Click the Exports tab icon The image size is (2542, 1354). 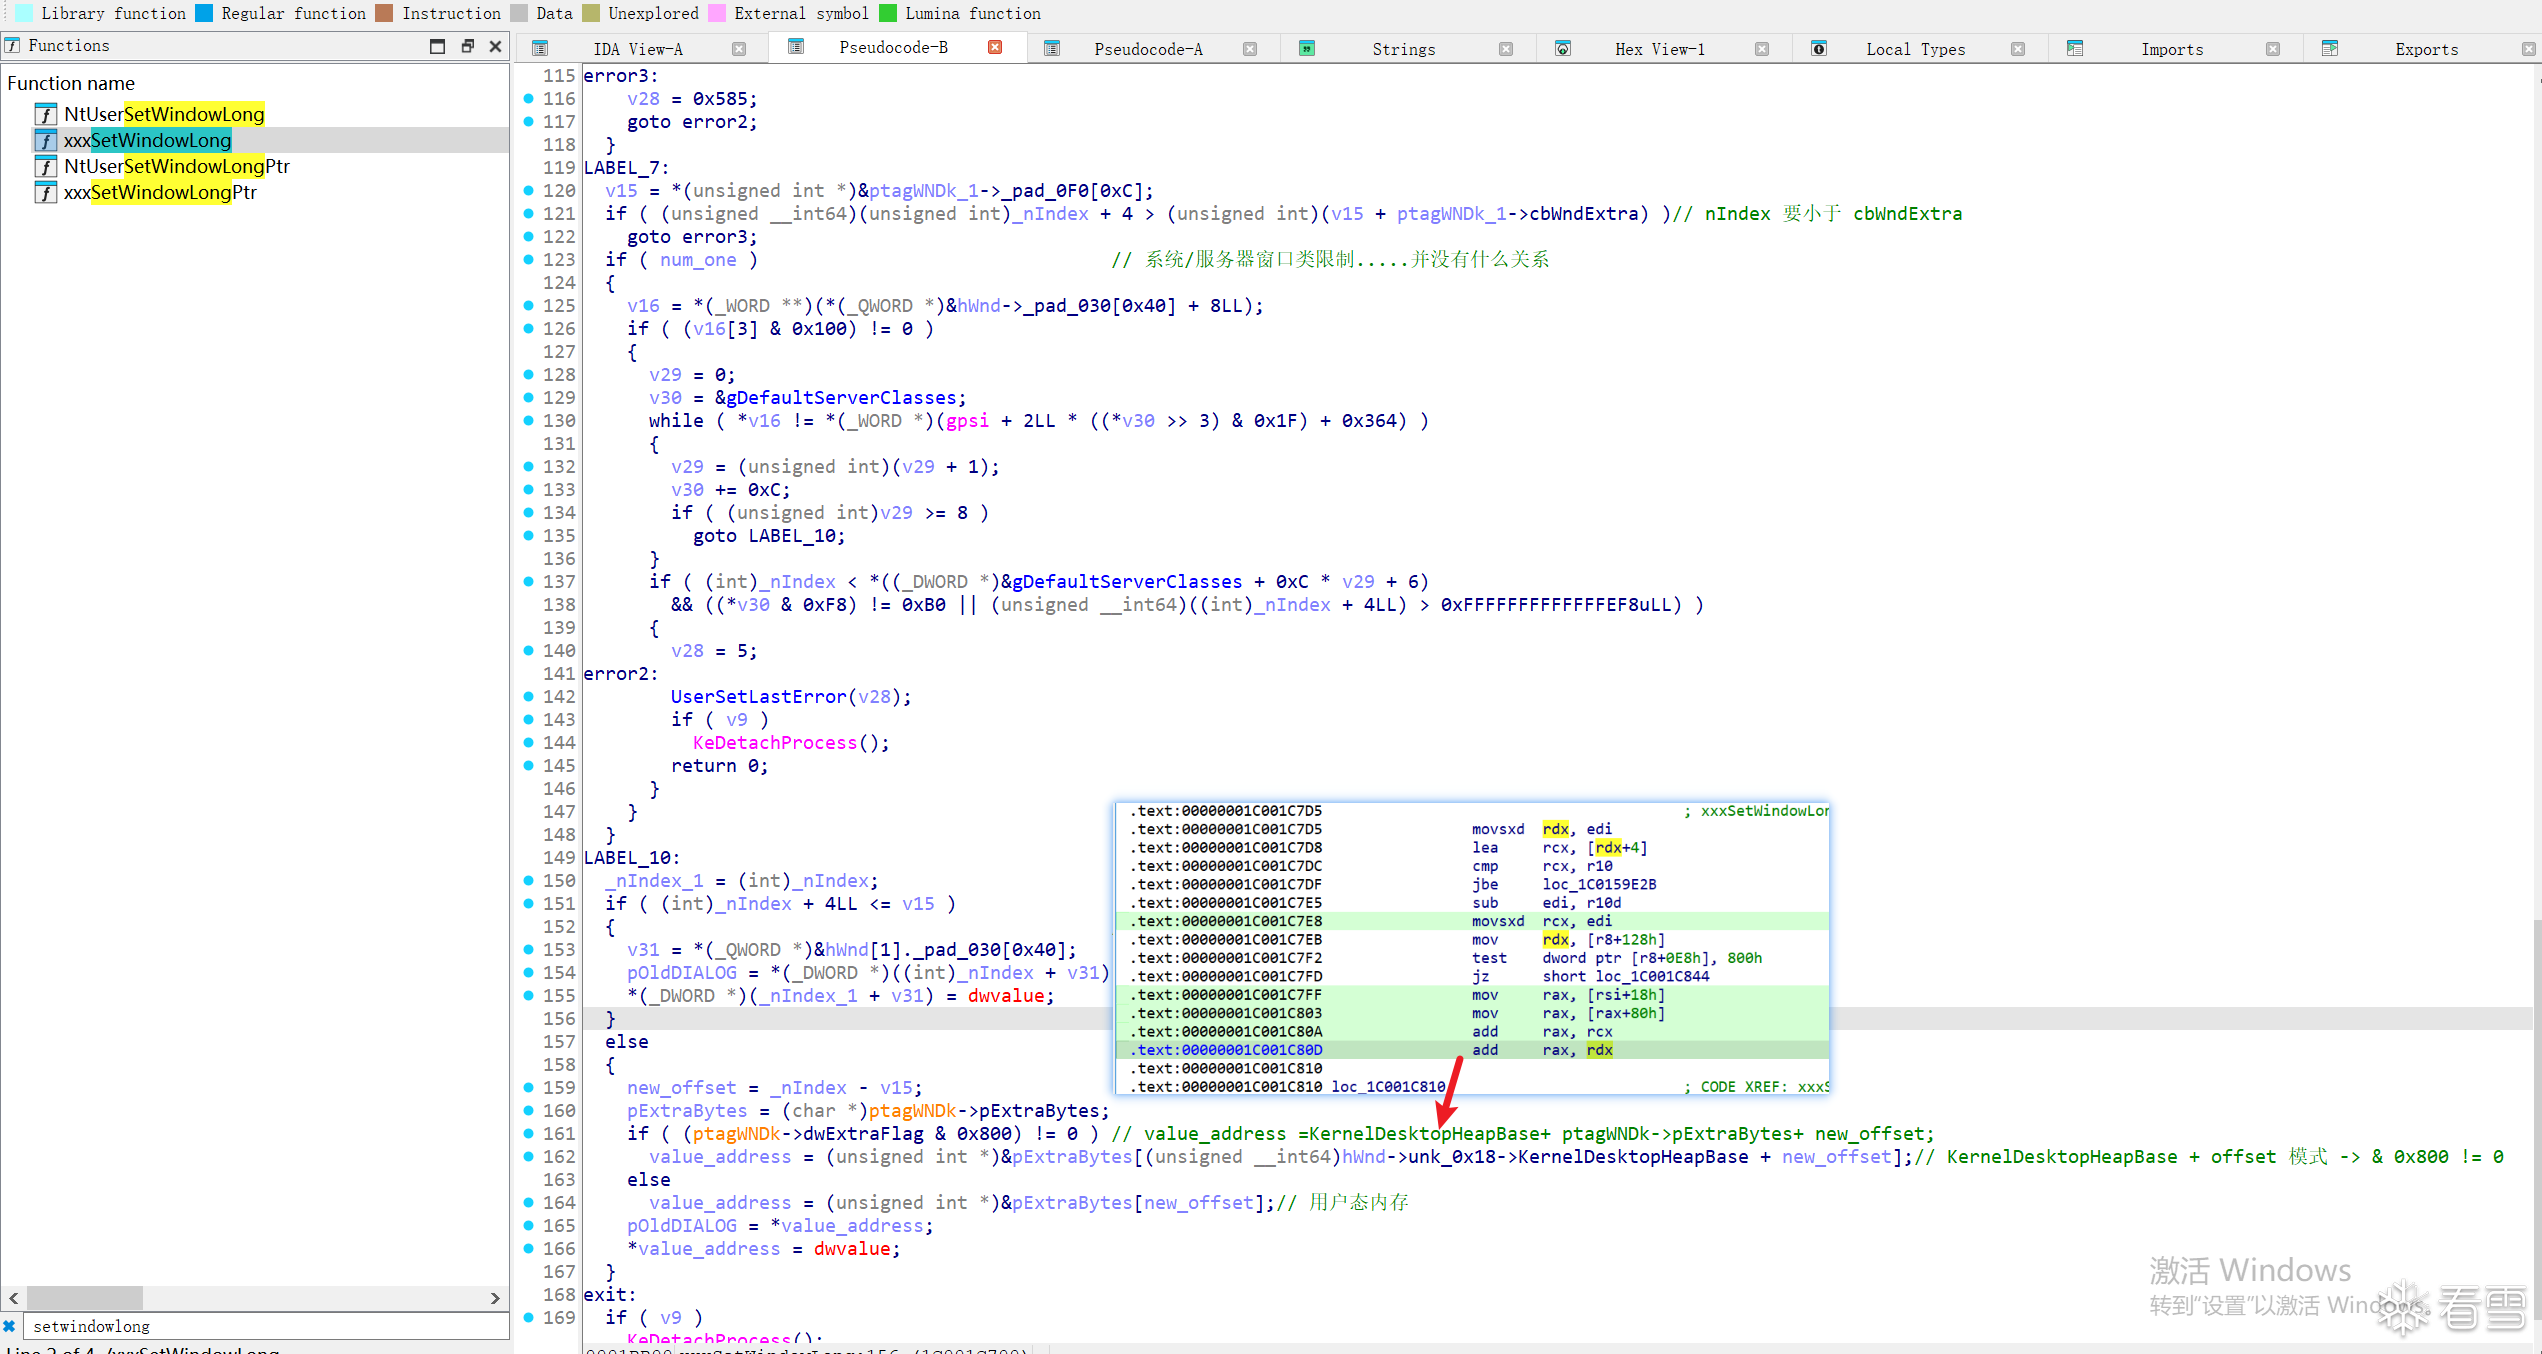2330,49
